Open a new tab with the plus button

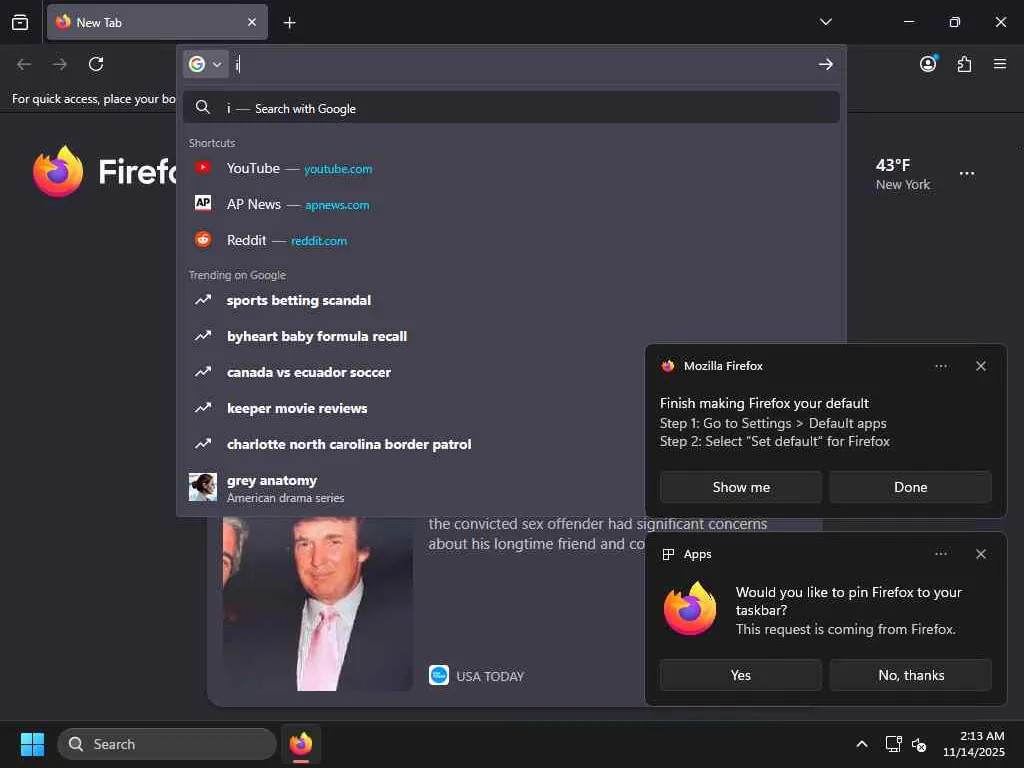coord(289,23)
